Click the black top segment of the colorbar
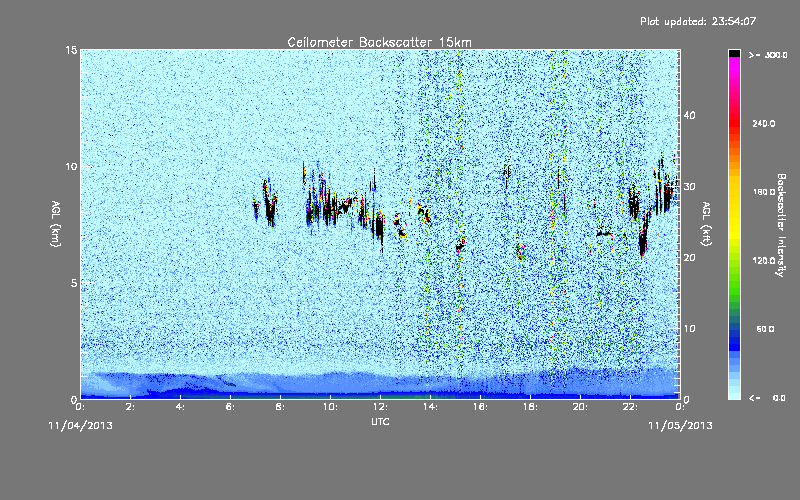800x500 pixels. (734, 53)
